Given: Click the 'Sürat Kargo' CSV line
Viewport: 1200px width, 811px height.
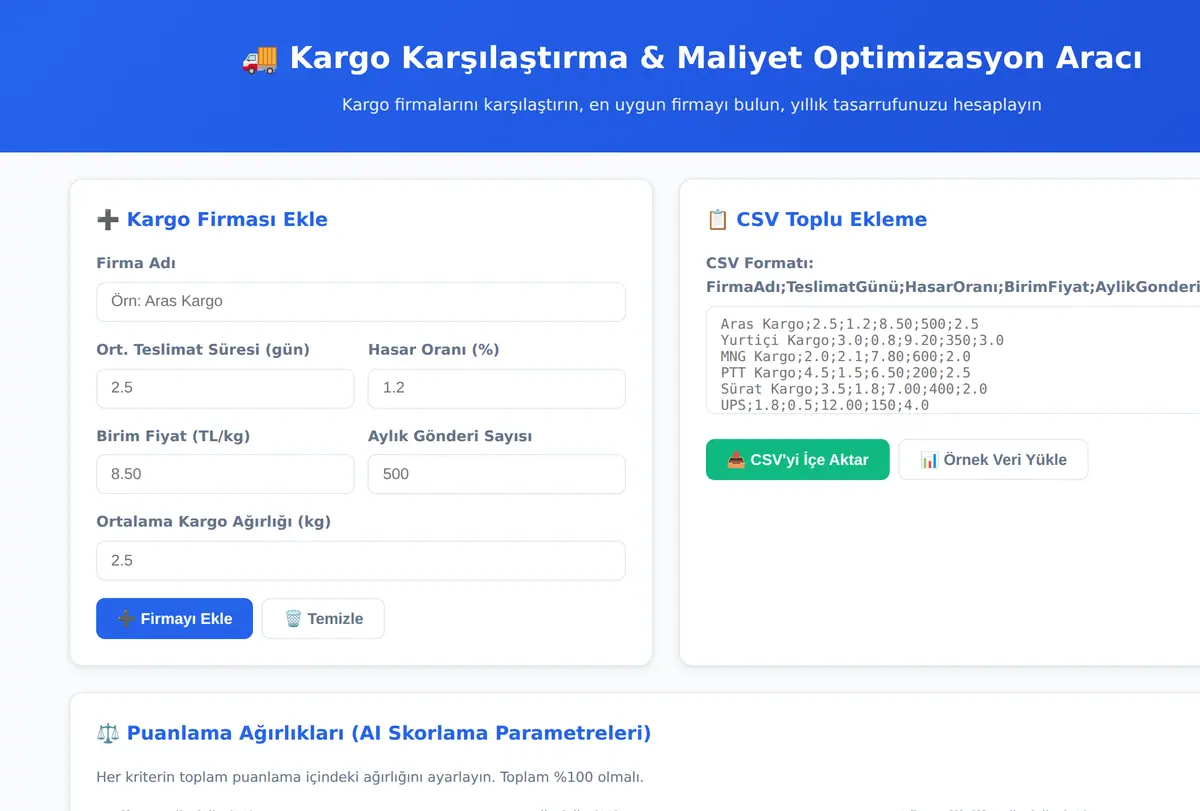Looking at the screenshot, I should [853, 389].
